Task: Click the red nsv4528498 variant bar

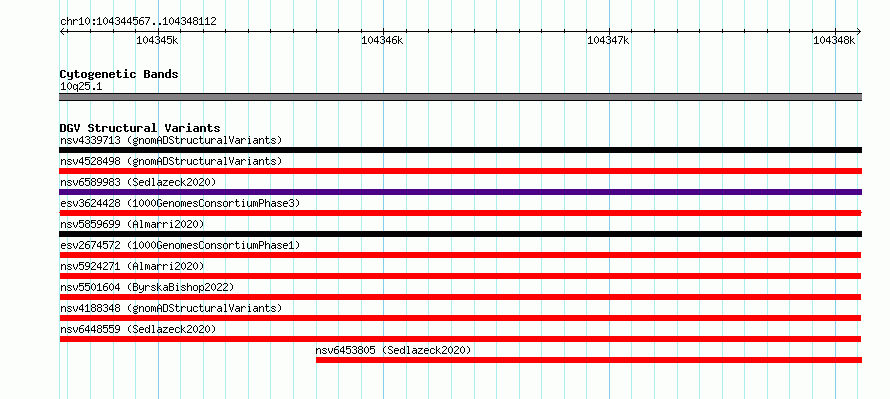Action: pyautogui.click(x=460, y=171)
